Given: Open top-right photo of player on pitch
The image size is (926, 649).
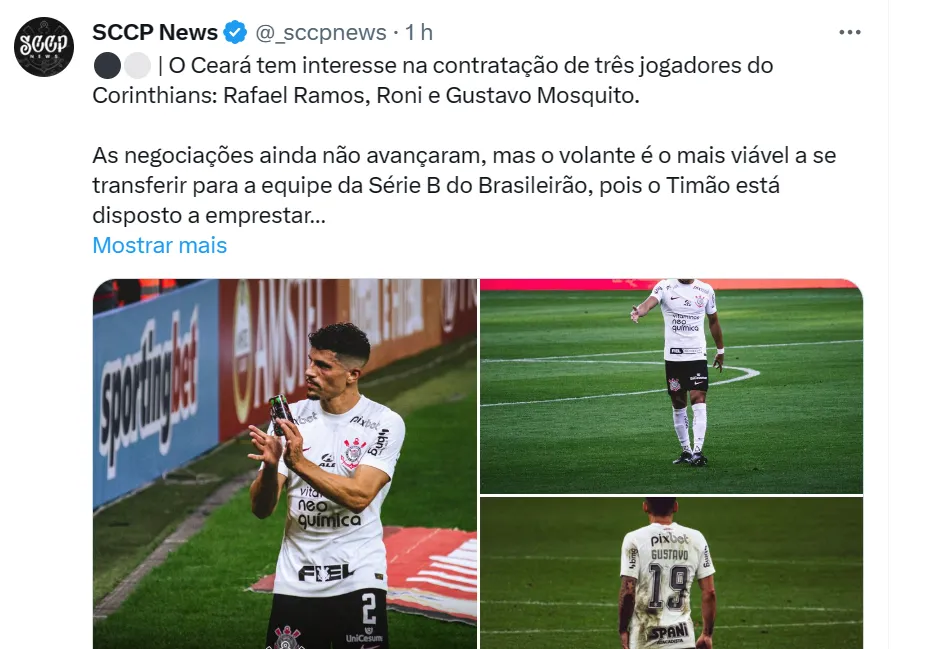Looking at the screenshot, I should pyautogui.click(x=671, y=386).
